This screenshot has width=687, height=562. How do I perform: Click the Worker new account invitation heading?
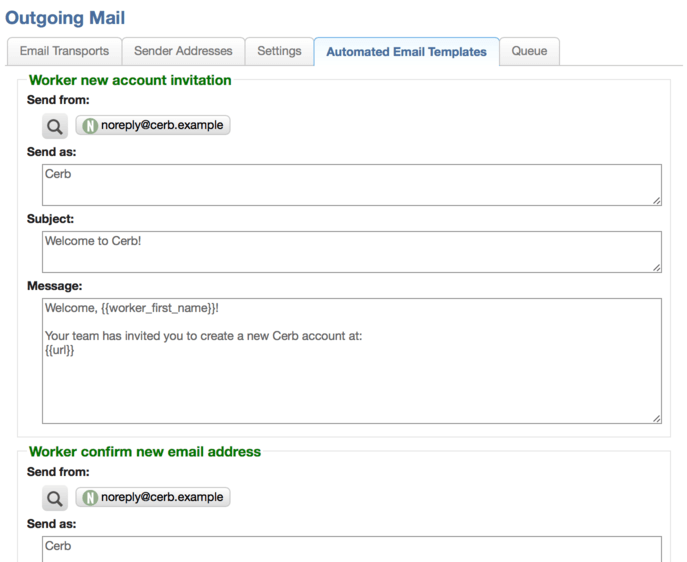pos(130,80)
